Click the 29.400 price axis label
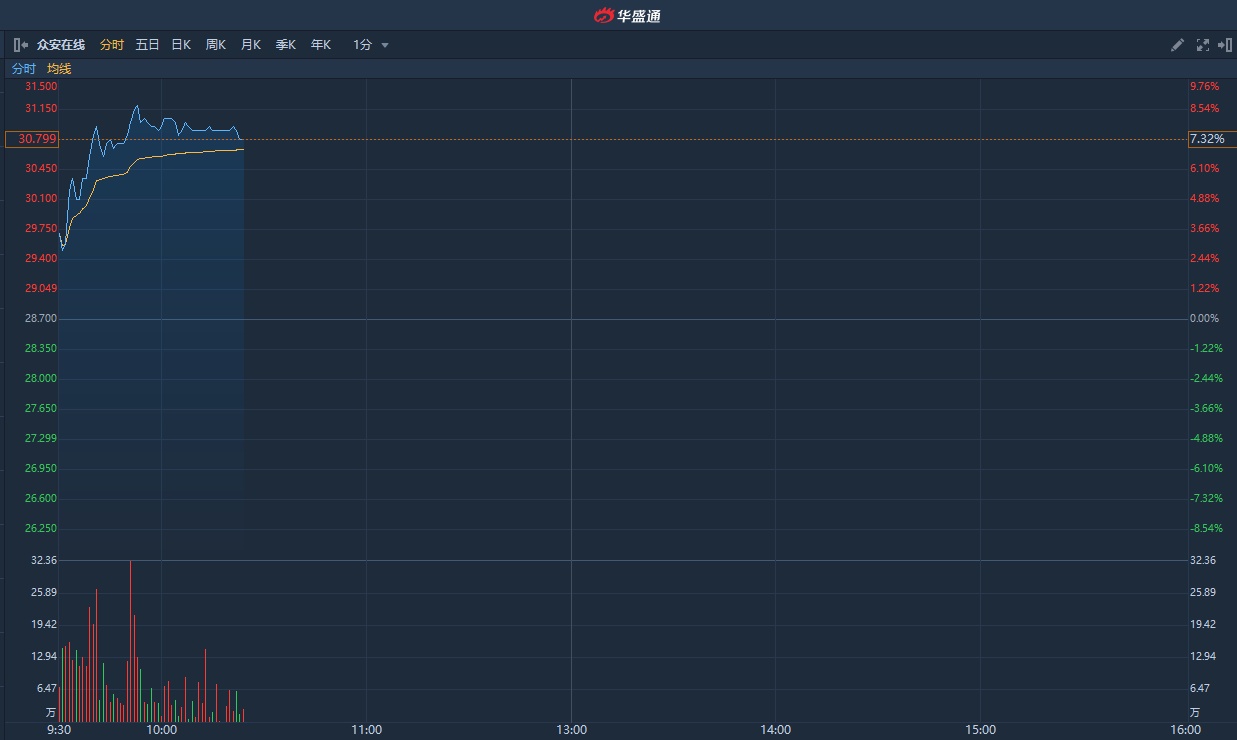The height and width of the screenshot is (740, 1237). pos(41,258)
